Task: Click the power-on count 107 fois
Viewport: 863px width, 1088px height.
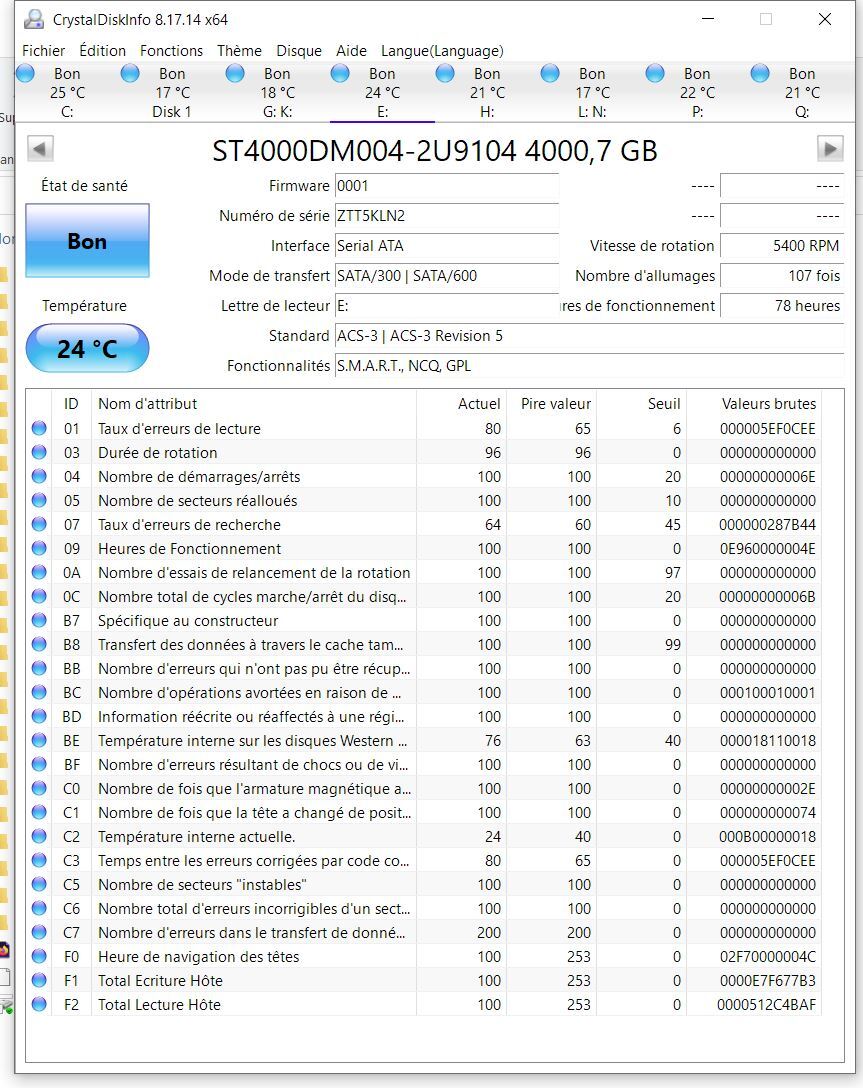Action: tap(782, 275)
